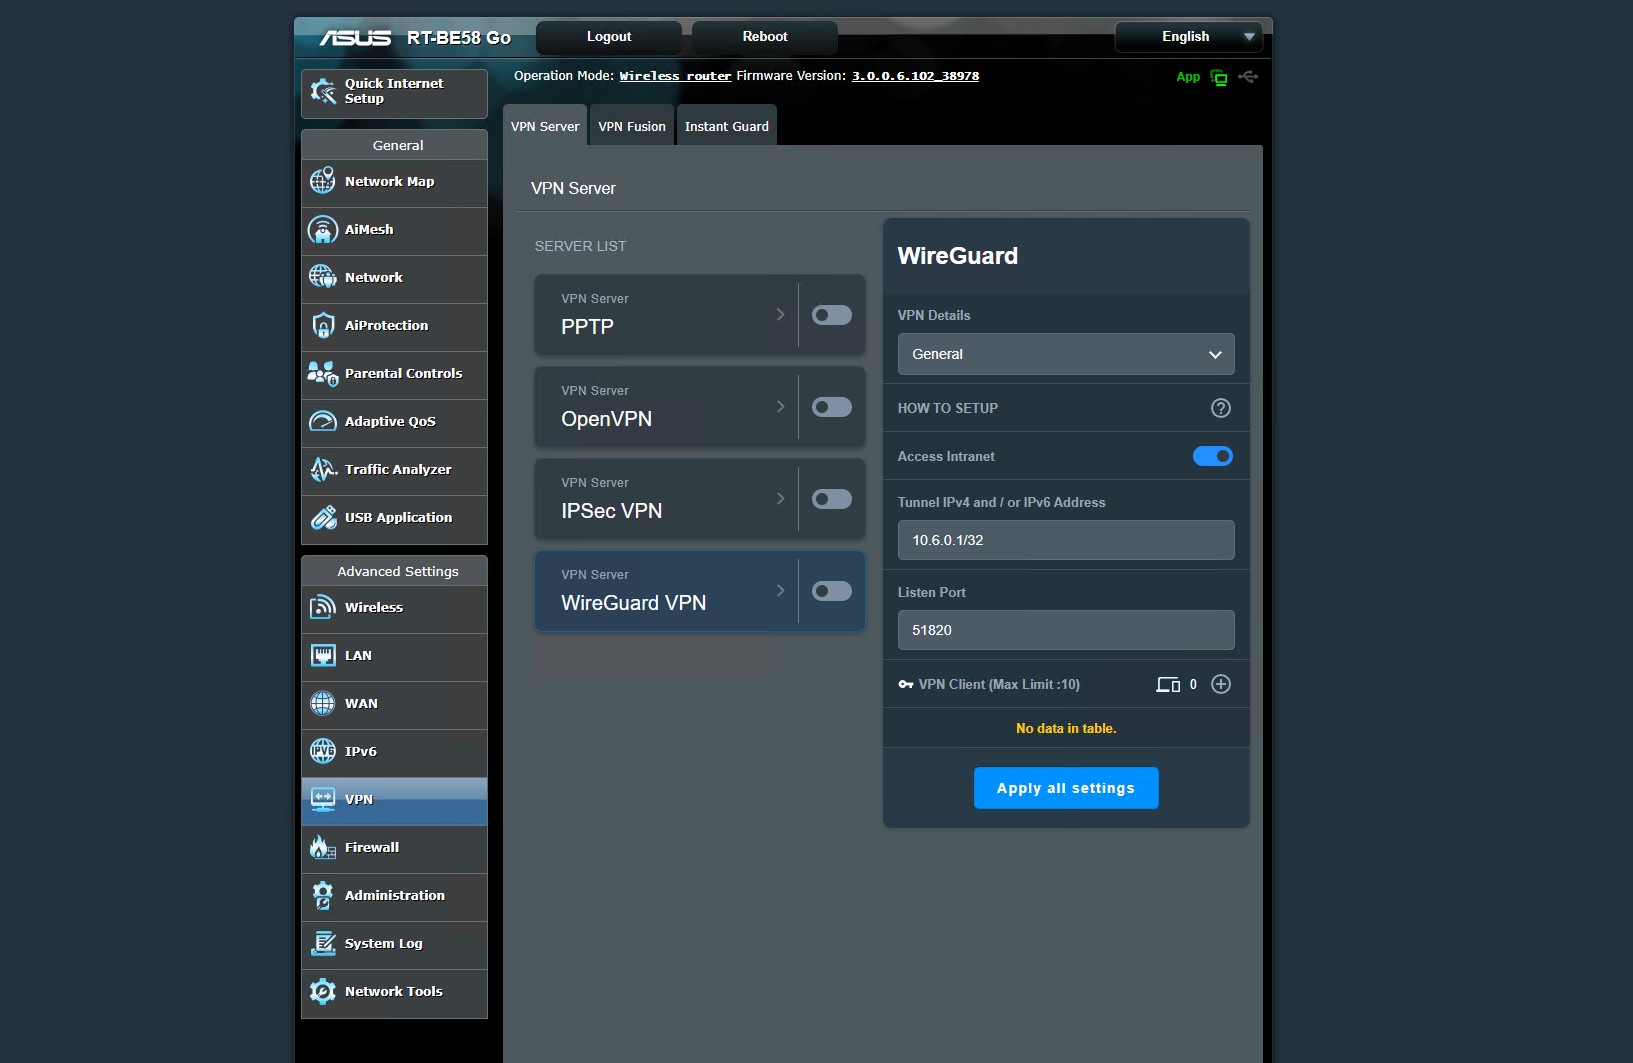The width and height of the screenshot is (1633, 1063).
Task: Add a VPN client with plus icon
Action: coord(1220,684)
